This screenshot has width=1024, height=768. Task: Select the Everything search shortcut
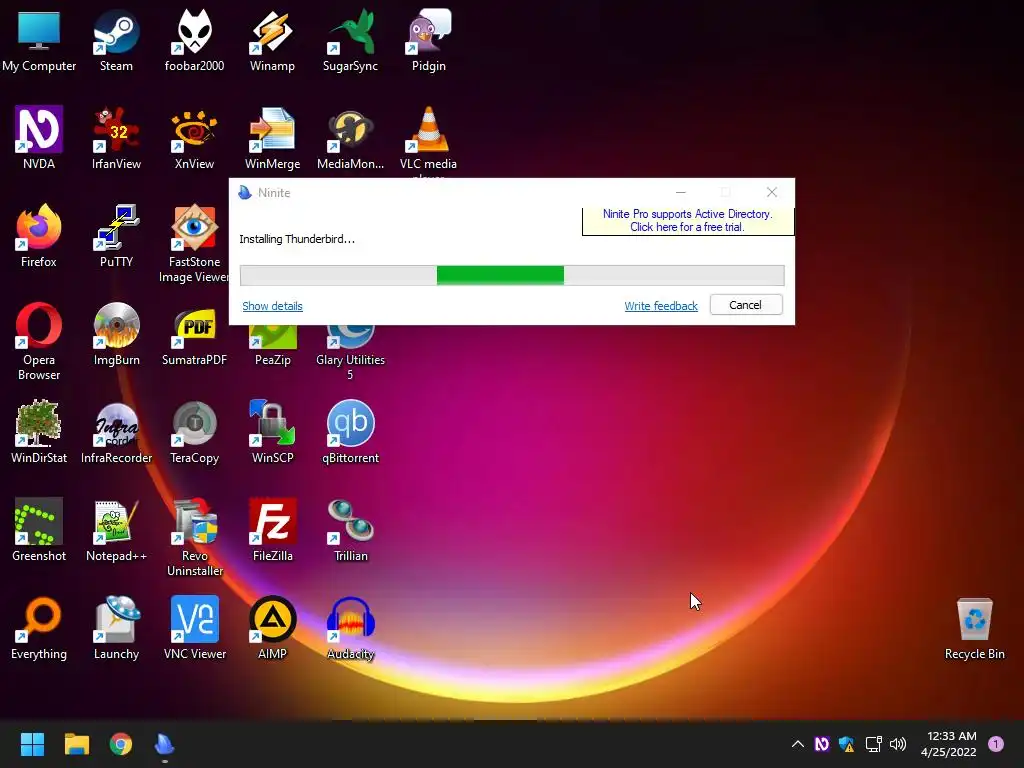tap(39, 628)
